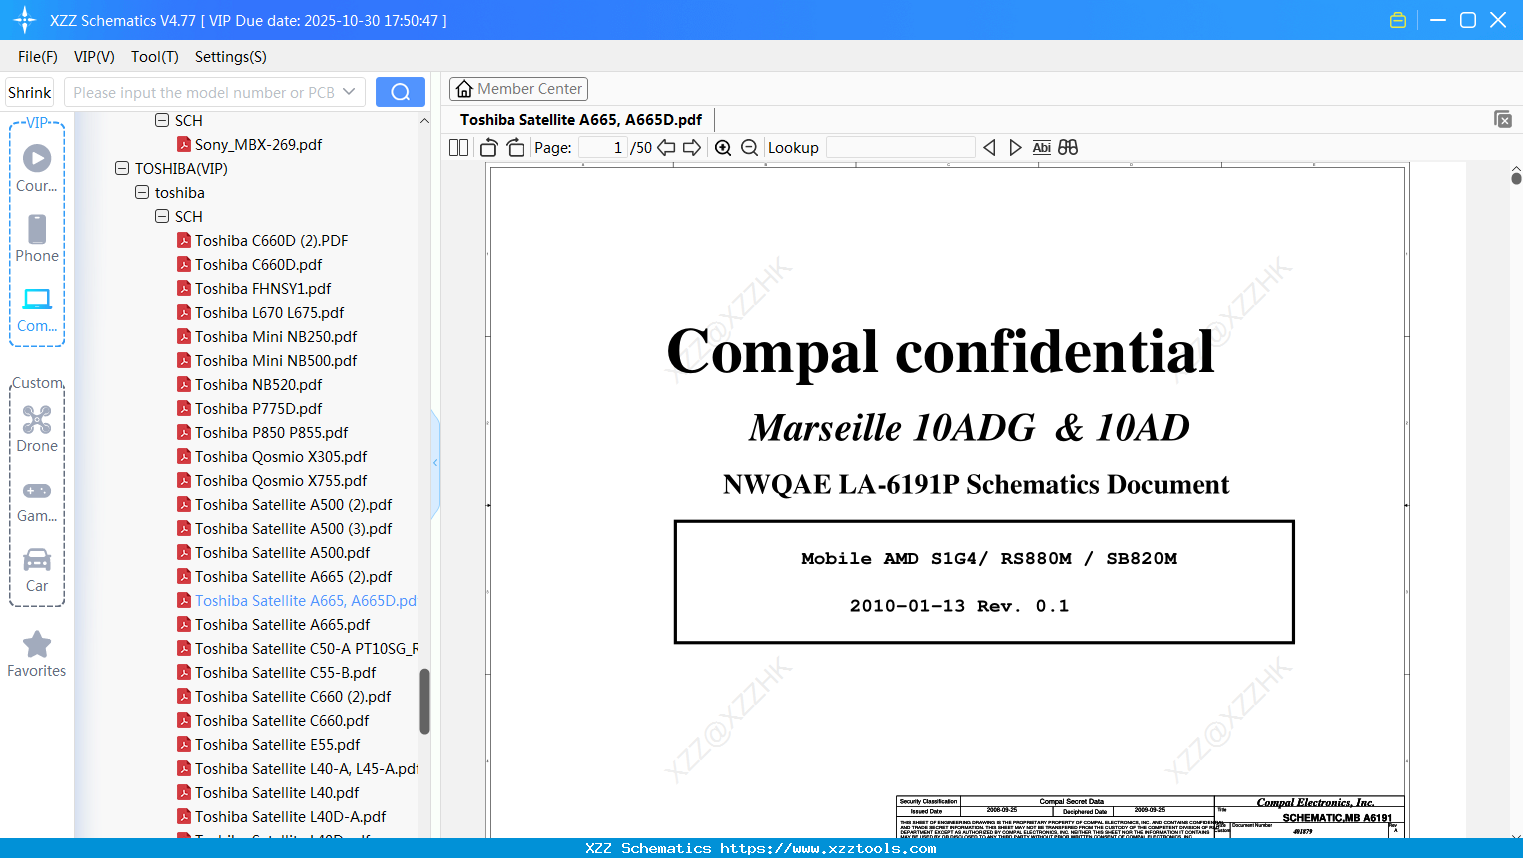This screenshot has height=858, width=1523.
Task: Open Toshiba P850 P855.pdf
Action: click(271, 432)
